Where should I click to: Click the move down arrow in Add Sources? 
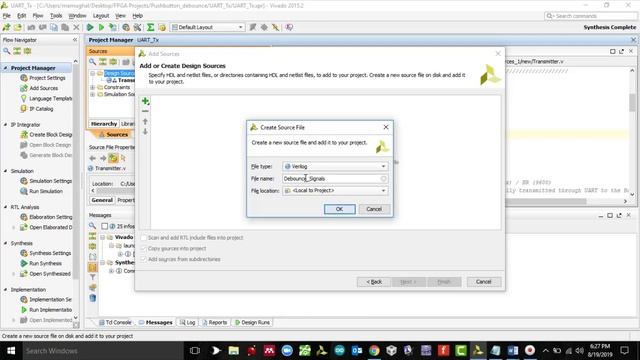click(x=145, y=131)
